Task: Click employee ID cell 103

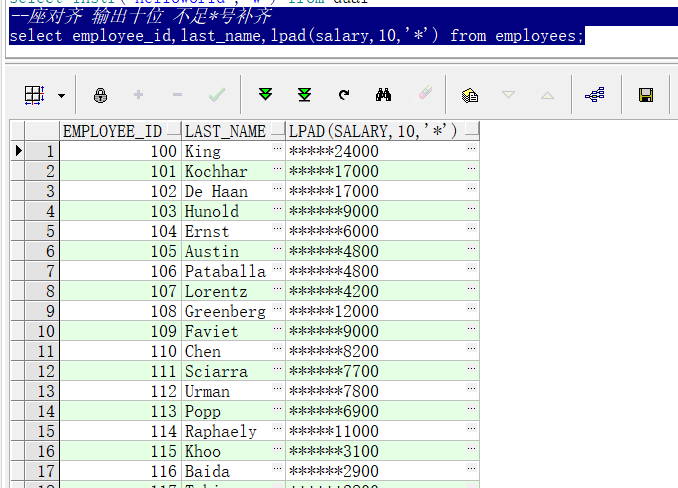Action: pos(120,211)
